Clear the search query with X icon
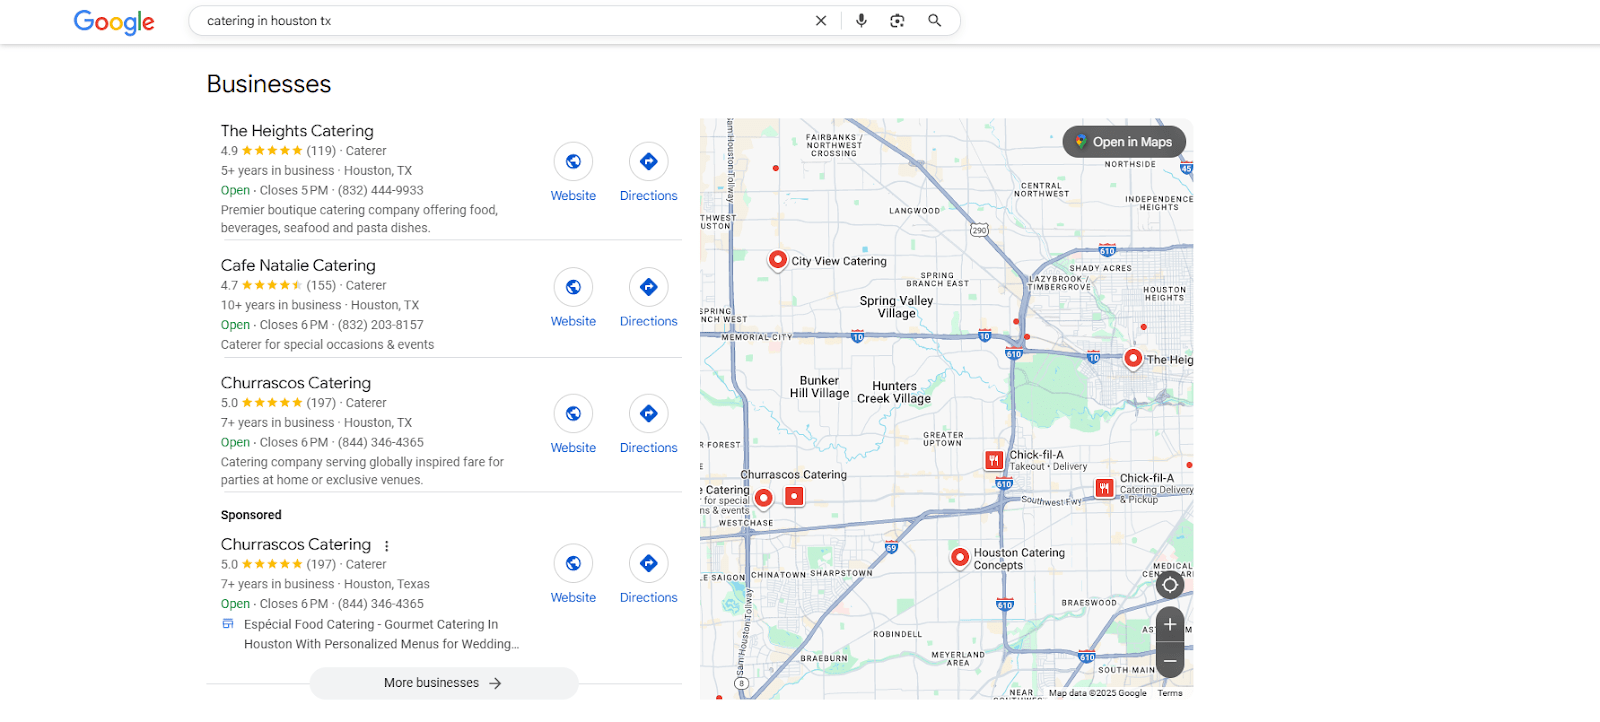 point(821,21)
